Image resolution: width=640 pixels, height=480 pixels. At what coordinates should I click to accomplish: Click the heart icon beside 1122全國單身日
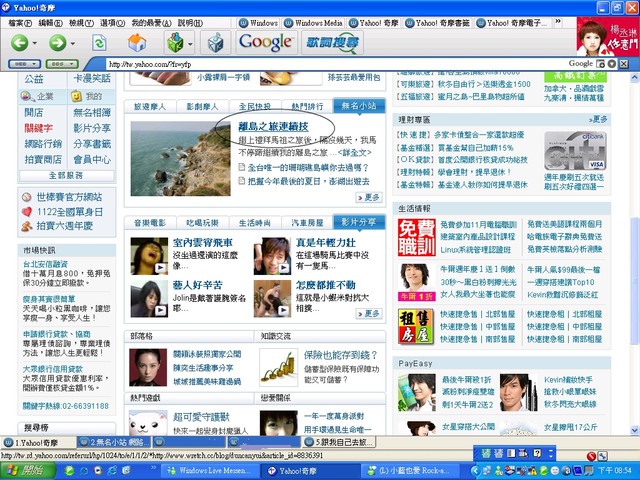27,211
